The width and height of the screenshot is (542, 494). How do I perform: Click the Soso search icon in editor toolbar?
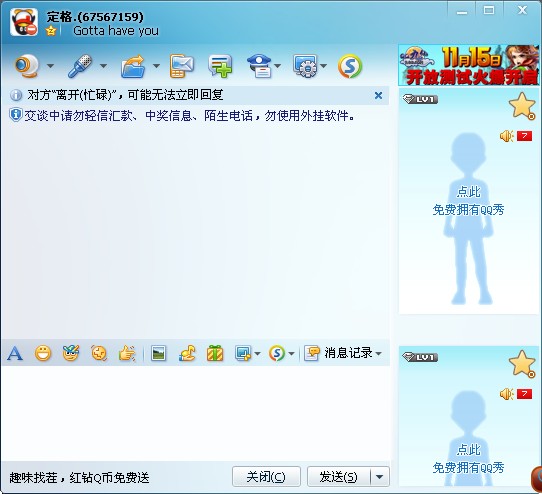point(277,353)
